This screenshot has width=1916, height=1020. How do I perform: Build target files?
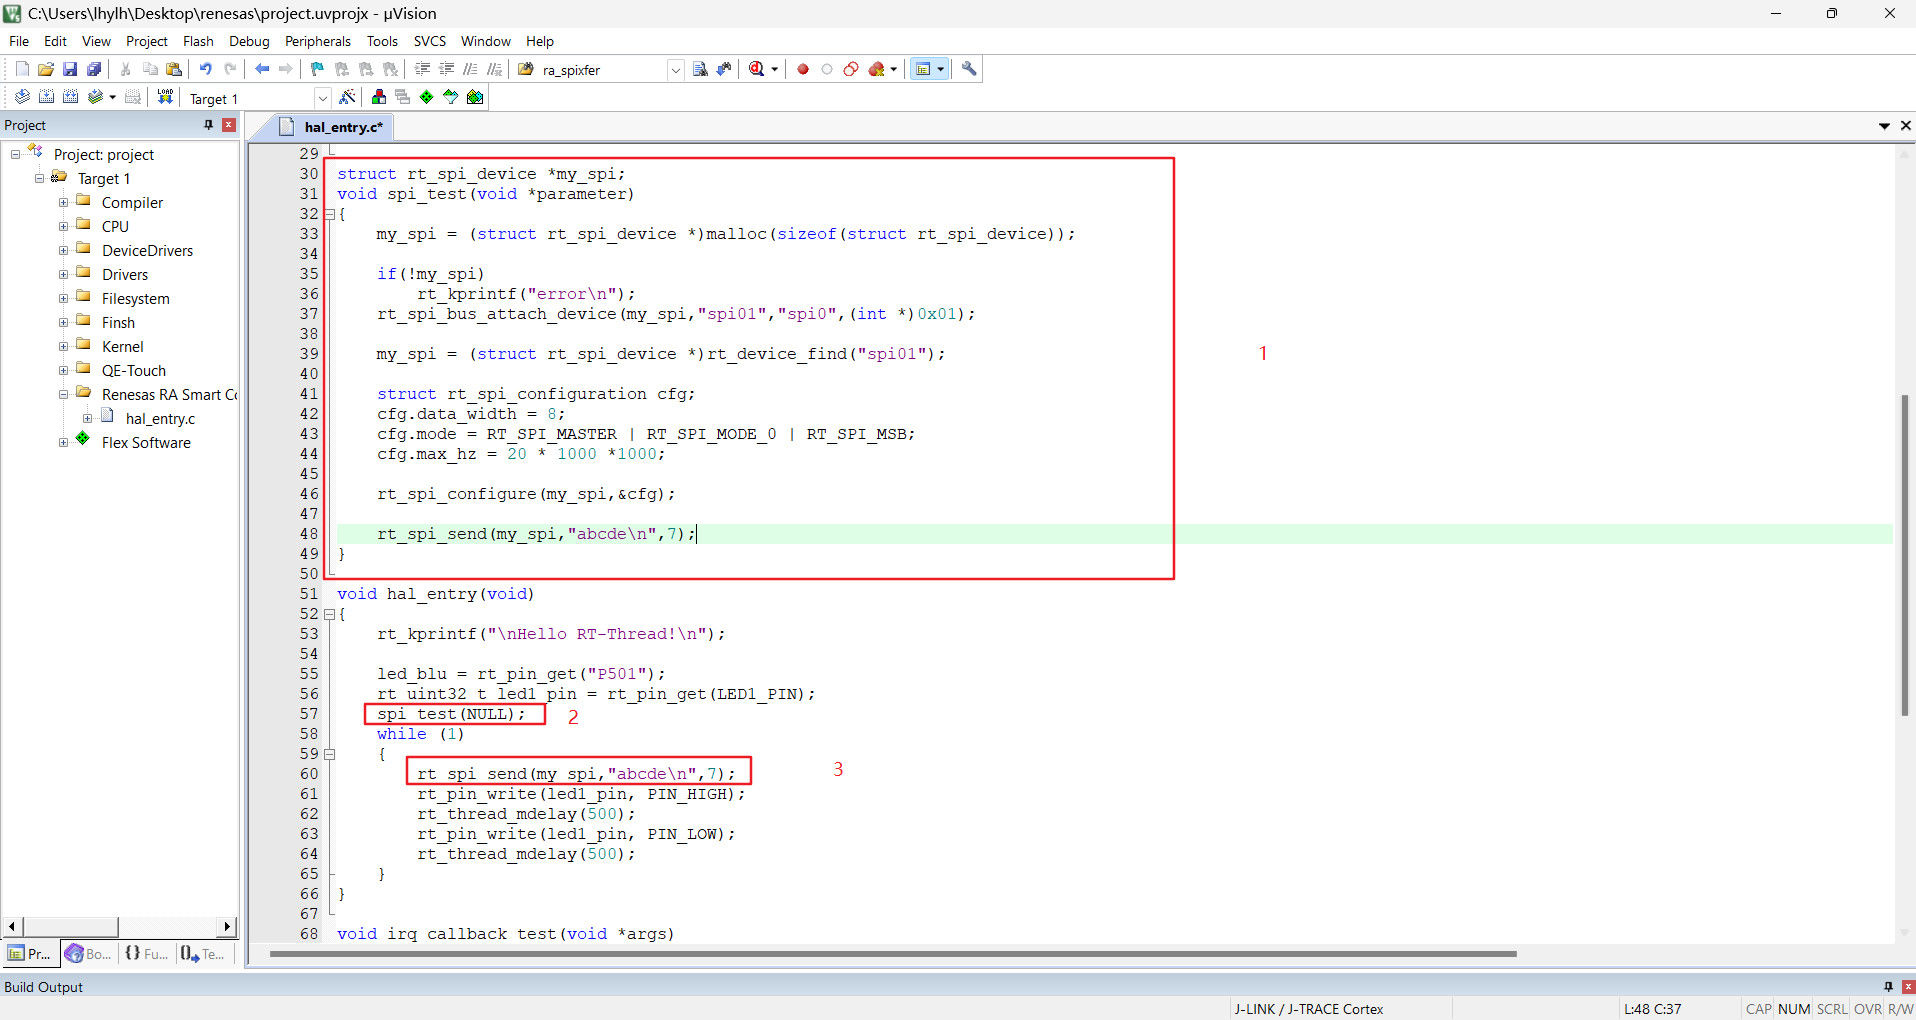46,97
